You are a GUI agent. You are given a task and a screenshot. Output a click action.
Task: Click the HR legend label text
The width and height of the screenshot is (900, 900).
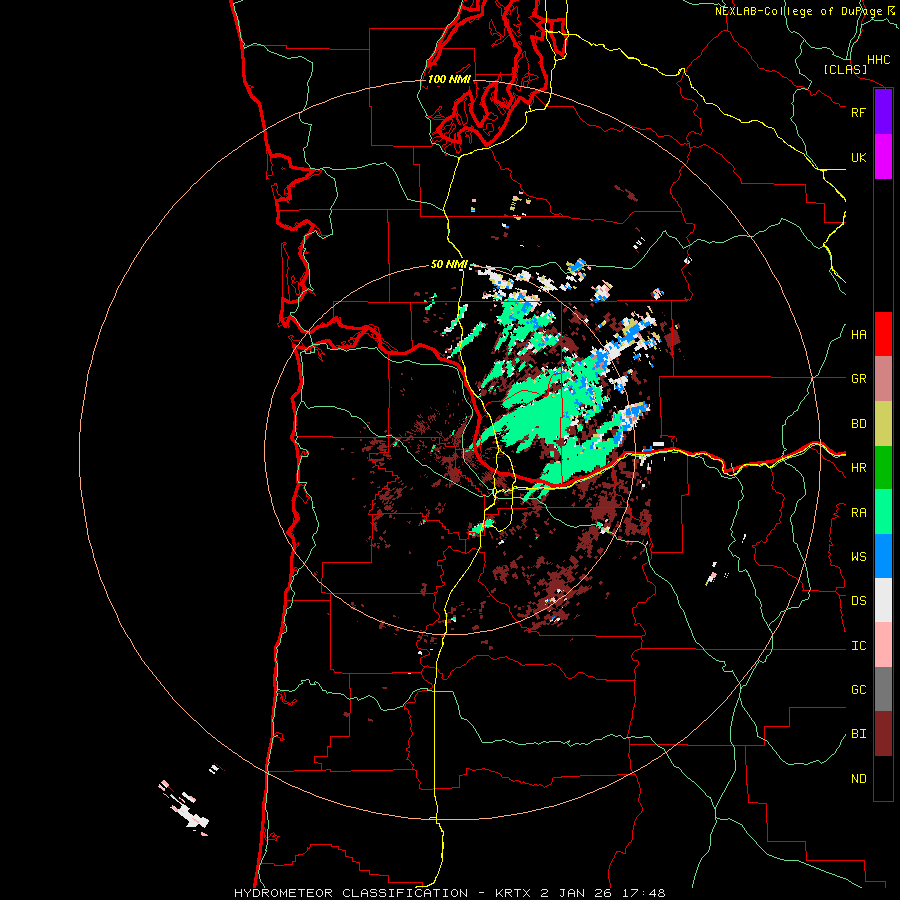click(x=858, y=468)
